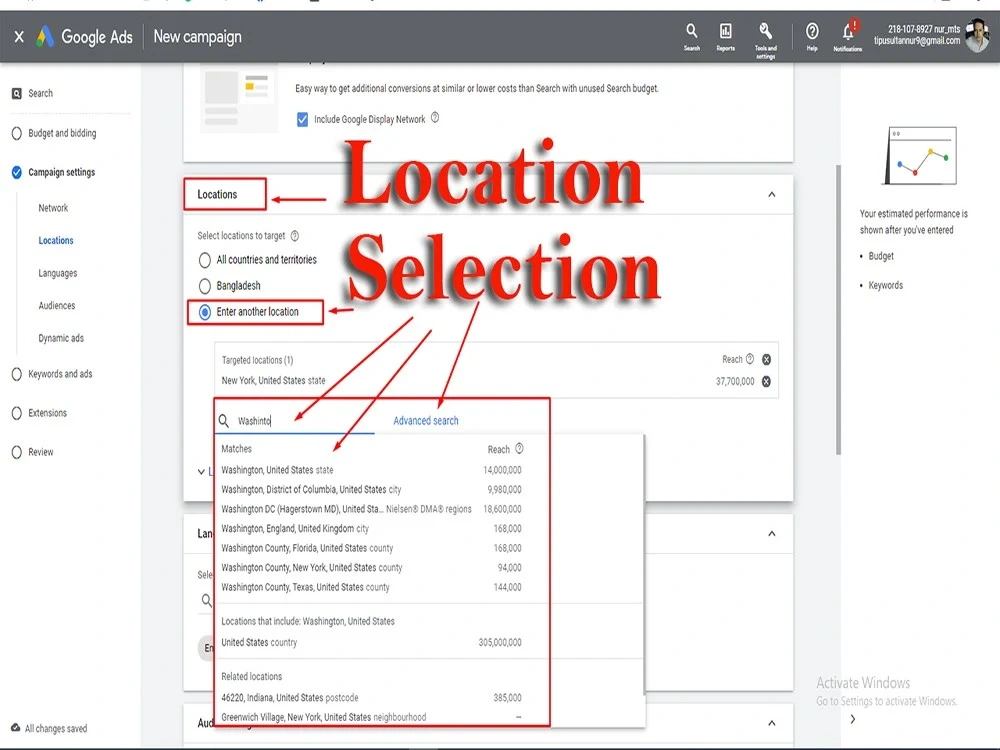Viewport: 1000px width, 750px height.
Task: Open Locations sub-item in sidebar
Action: [x=56, y=240]
